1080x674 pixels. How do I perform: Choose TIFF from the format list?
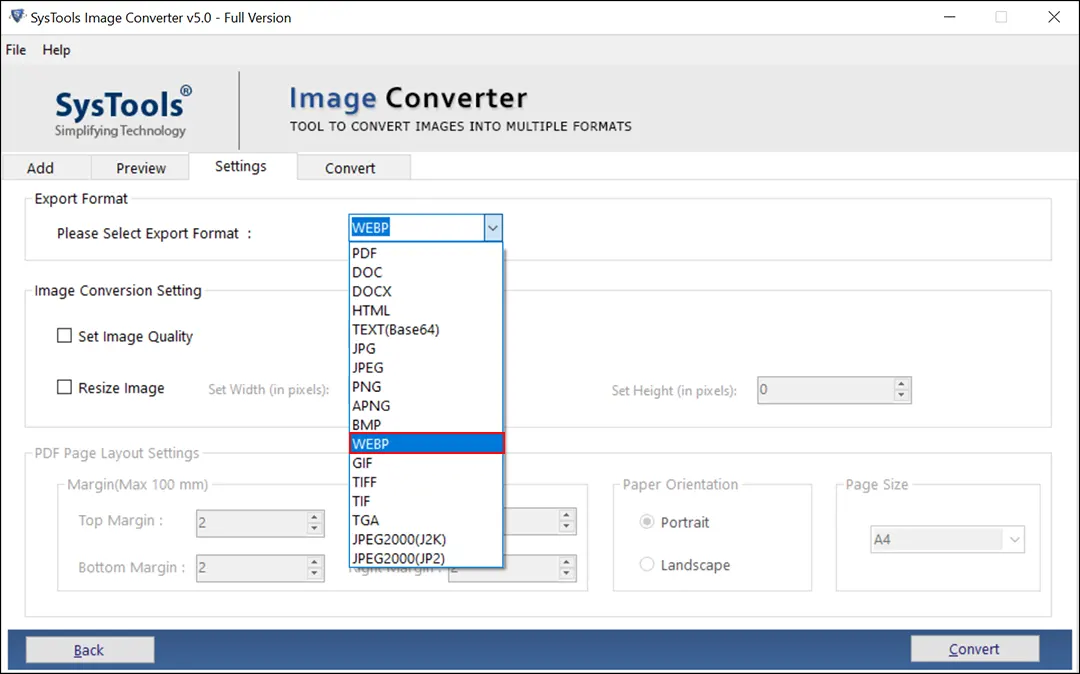click(426, 482)
